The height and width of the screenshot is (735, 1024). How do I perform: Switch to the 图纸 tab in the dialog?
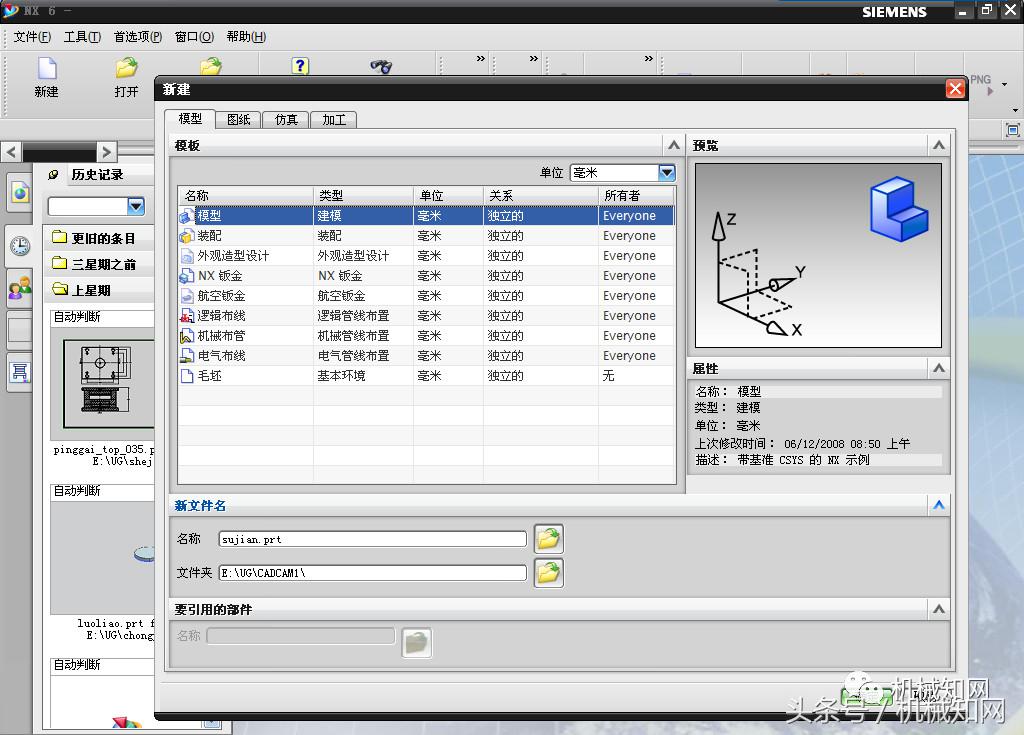tap(240, 119)
